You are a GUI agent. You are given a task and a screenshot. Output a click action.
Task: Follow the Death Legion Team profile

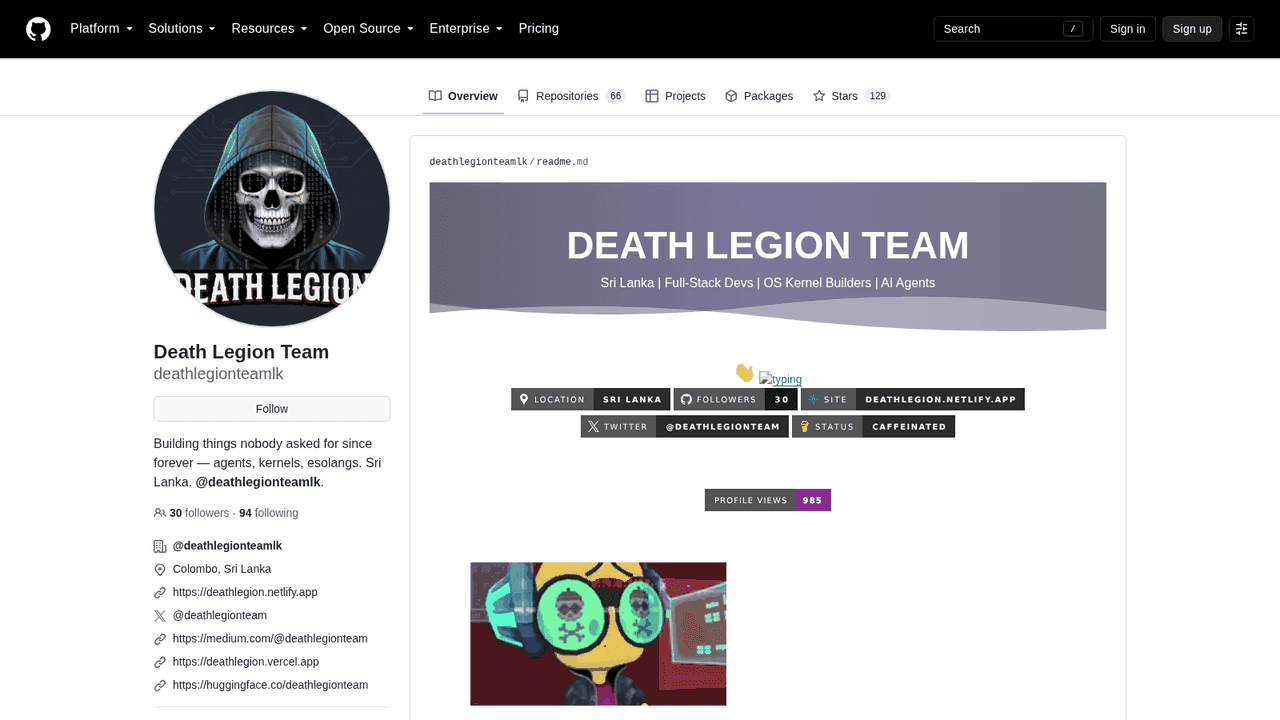[272, 409]
